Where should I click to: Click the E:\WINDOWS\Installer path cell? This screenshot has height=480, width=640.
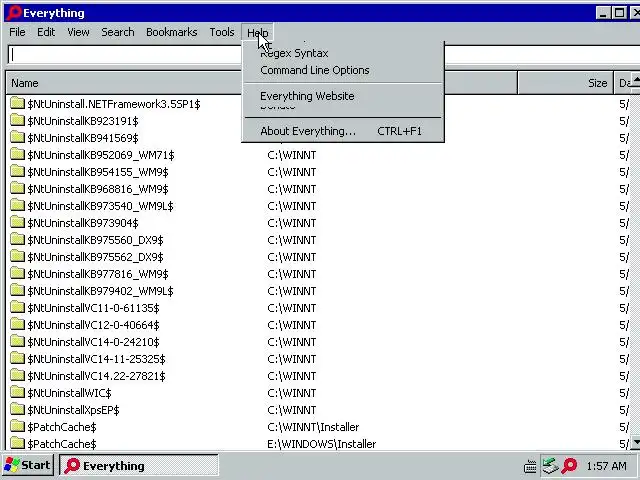[322, 444]
